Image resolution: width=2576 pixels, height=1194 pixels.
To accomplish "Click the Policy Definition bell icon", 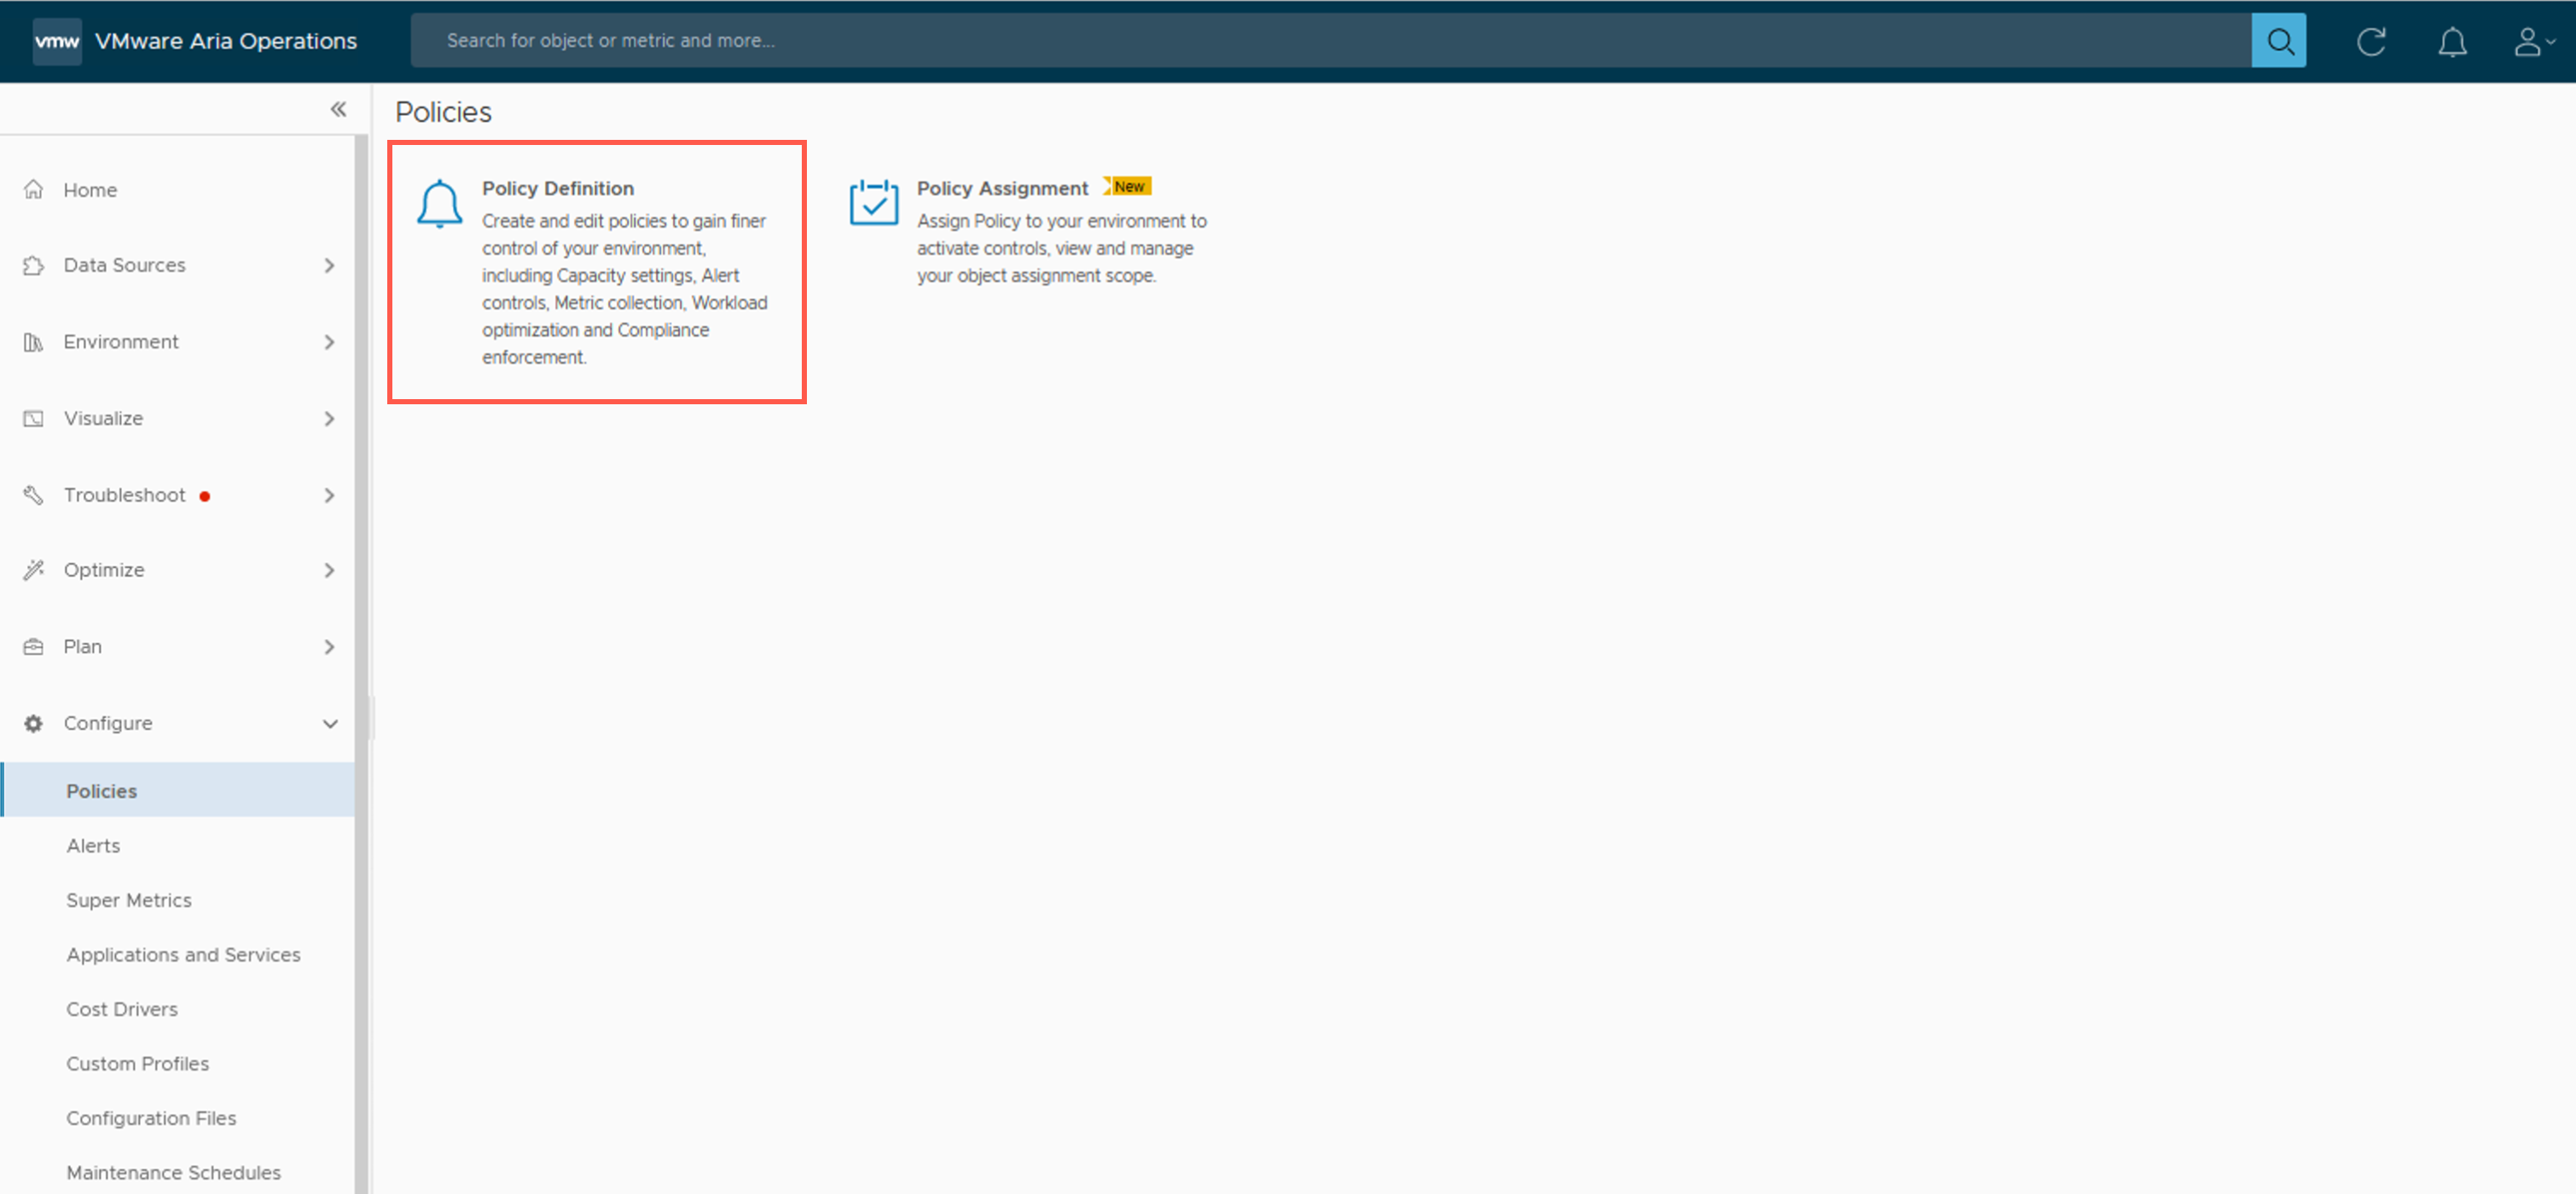I will click(x=439, y=204).
